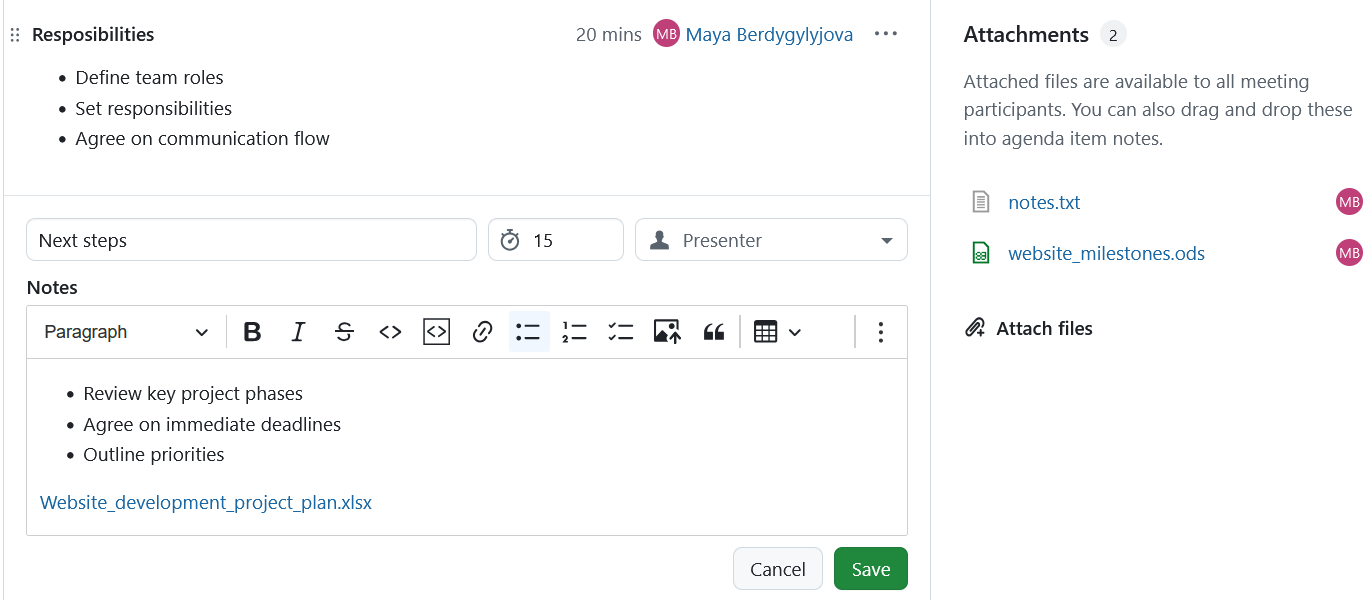The width and height of the screenshot is (1372, 600).
Task: Toggle bold formatting in the notes toolbar
Action: click(252, 331)
